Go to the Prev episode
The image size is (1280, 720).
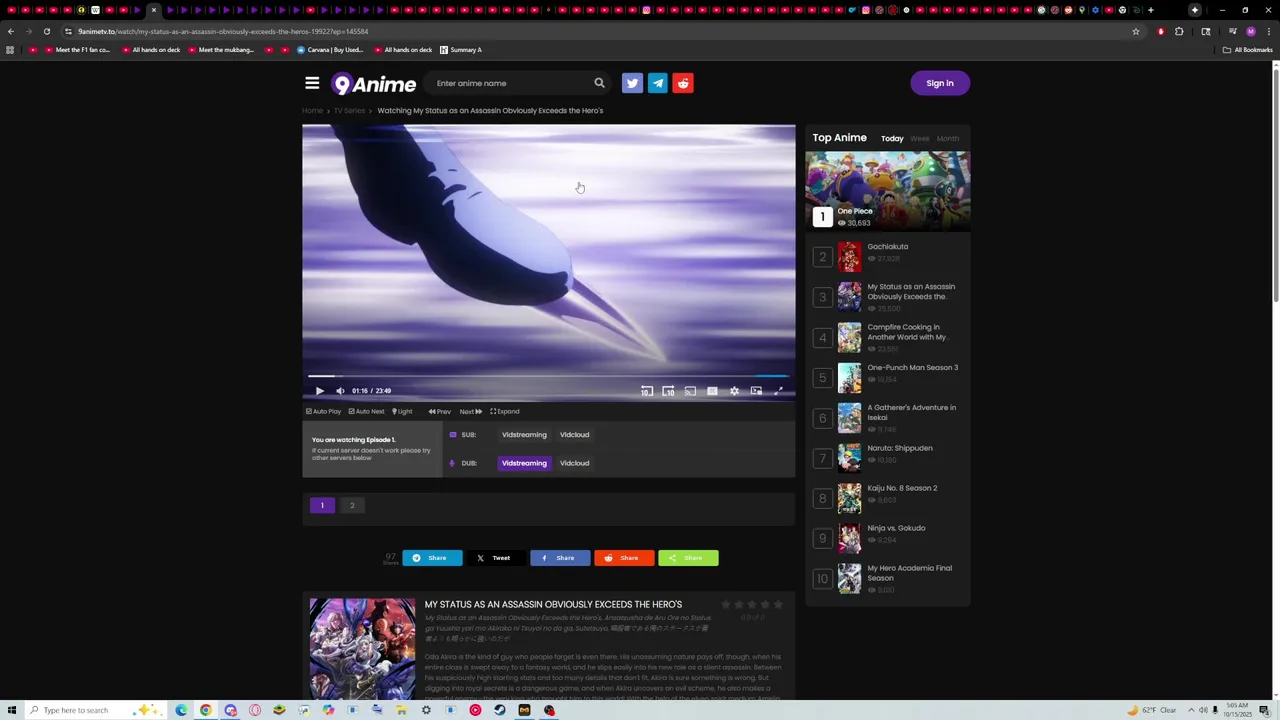pyautogui.click(x=439, y=411)
